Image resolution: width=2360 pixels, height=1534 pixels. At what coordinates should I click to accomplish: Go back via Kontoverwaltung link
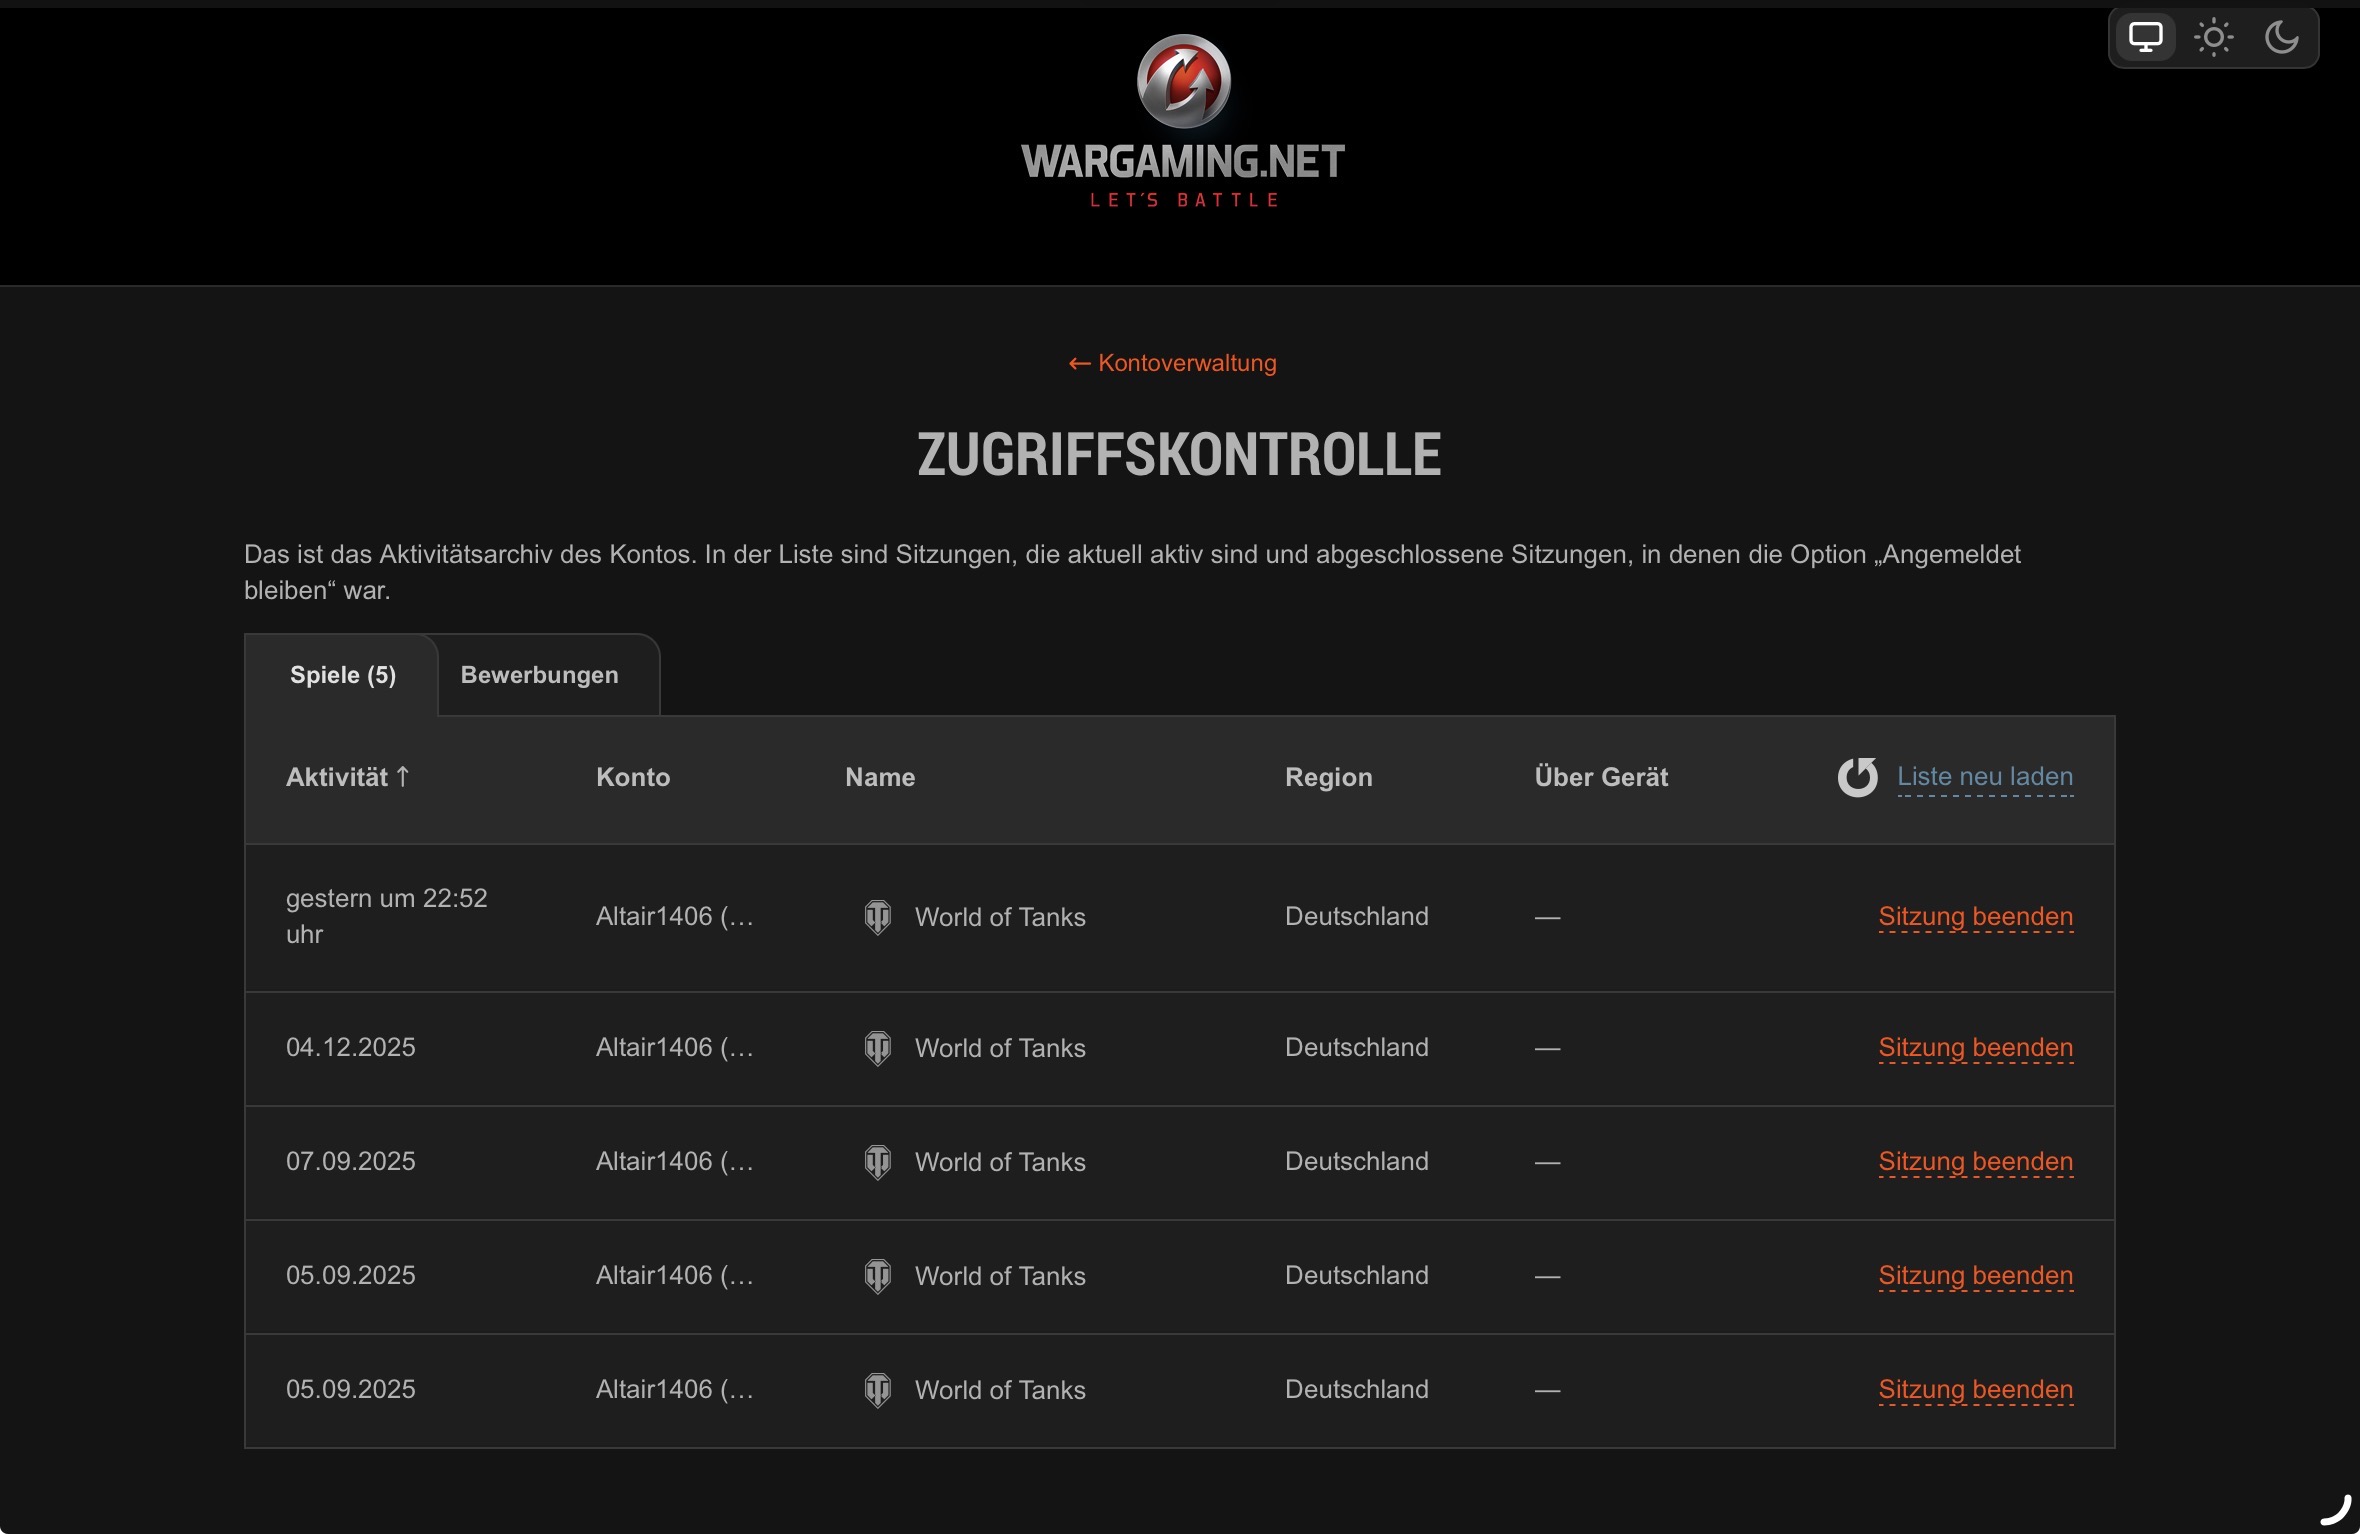click(1172, 363)
